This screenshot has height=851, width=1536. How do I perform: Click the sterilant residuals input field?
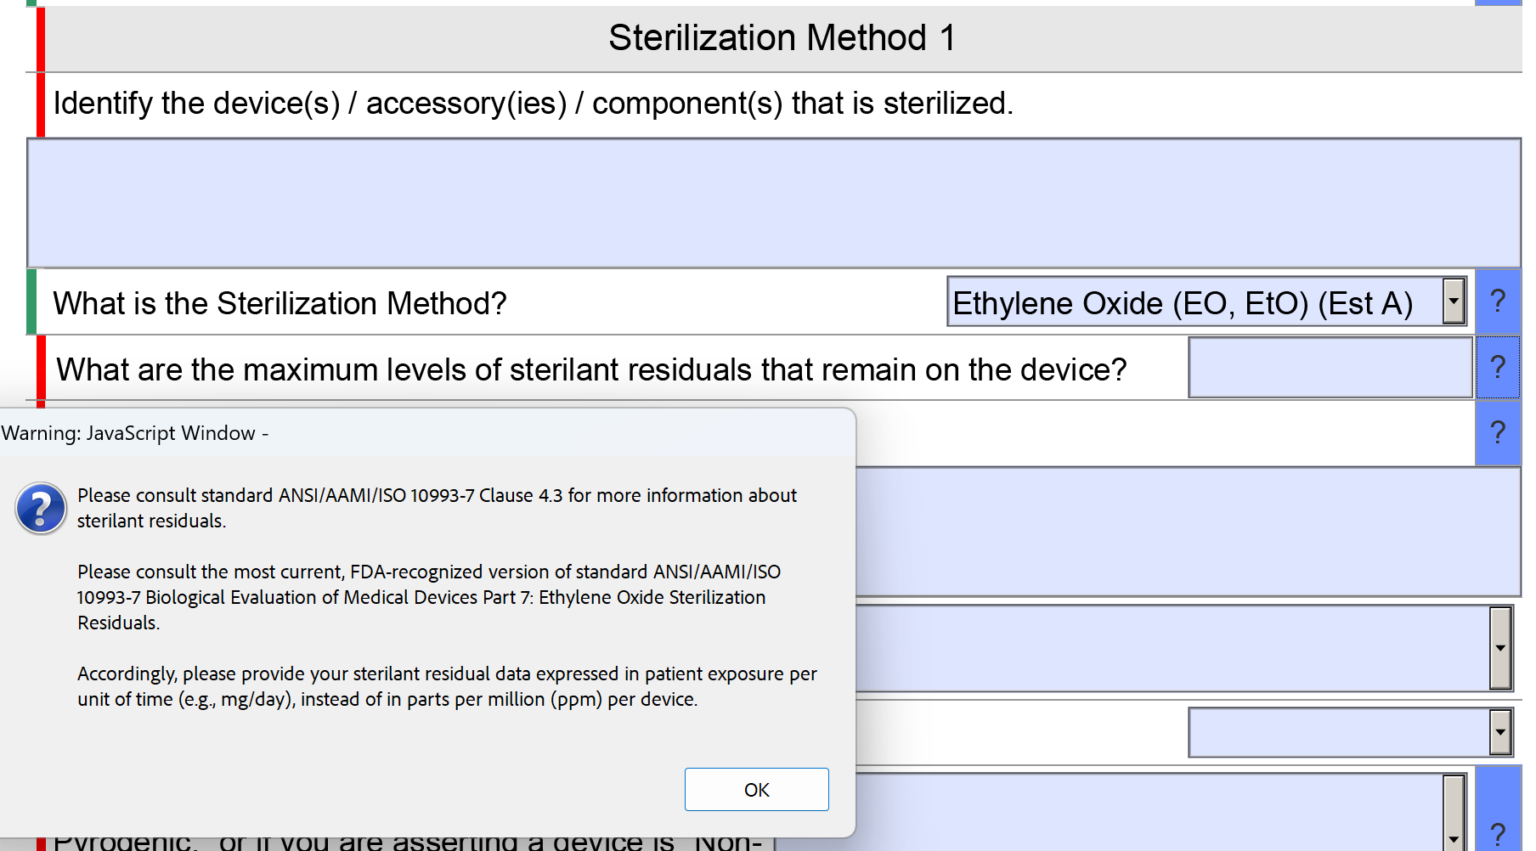1330,367
